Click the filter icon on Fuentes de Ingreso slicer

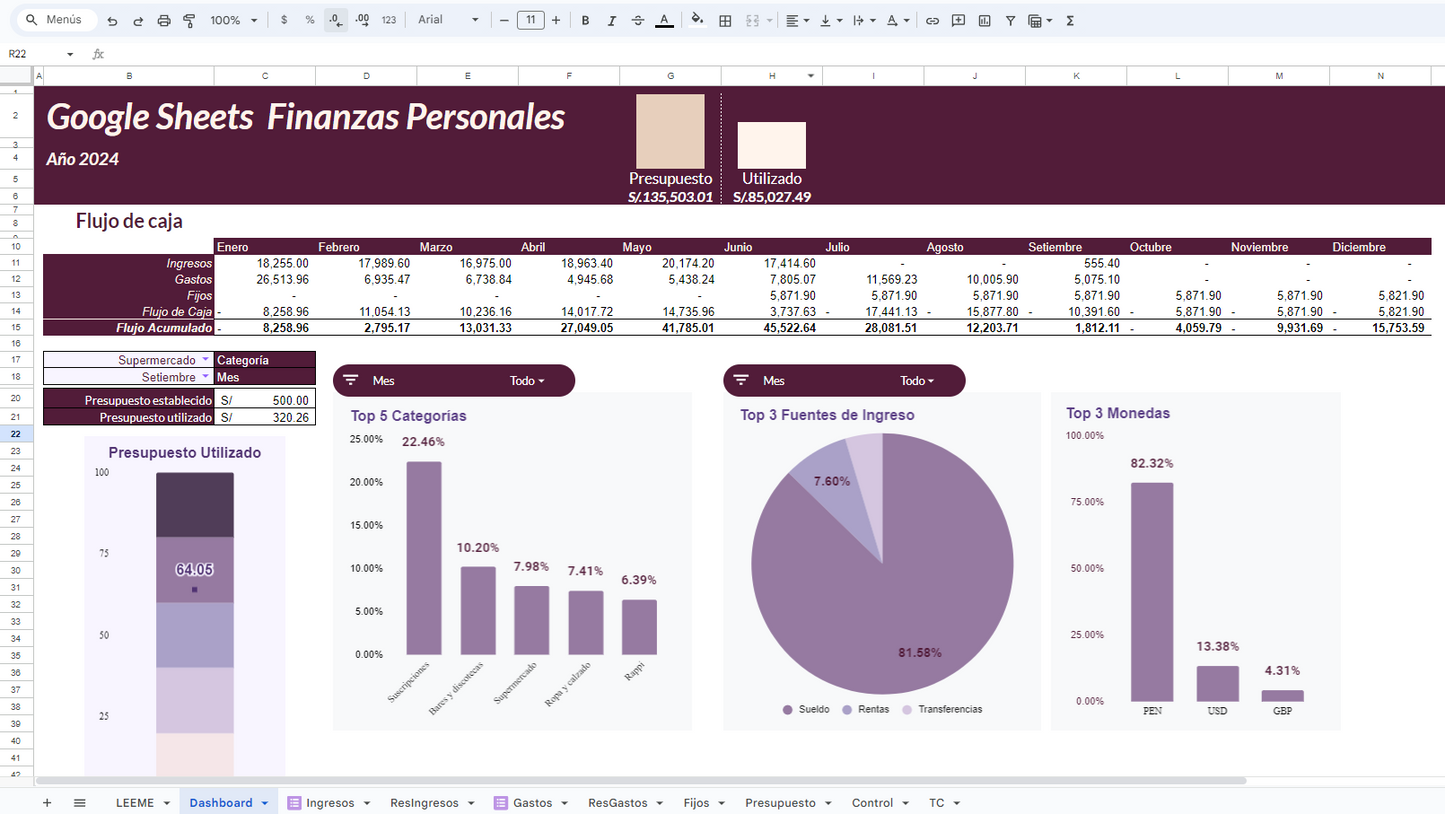point(741,380)
